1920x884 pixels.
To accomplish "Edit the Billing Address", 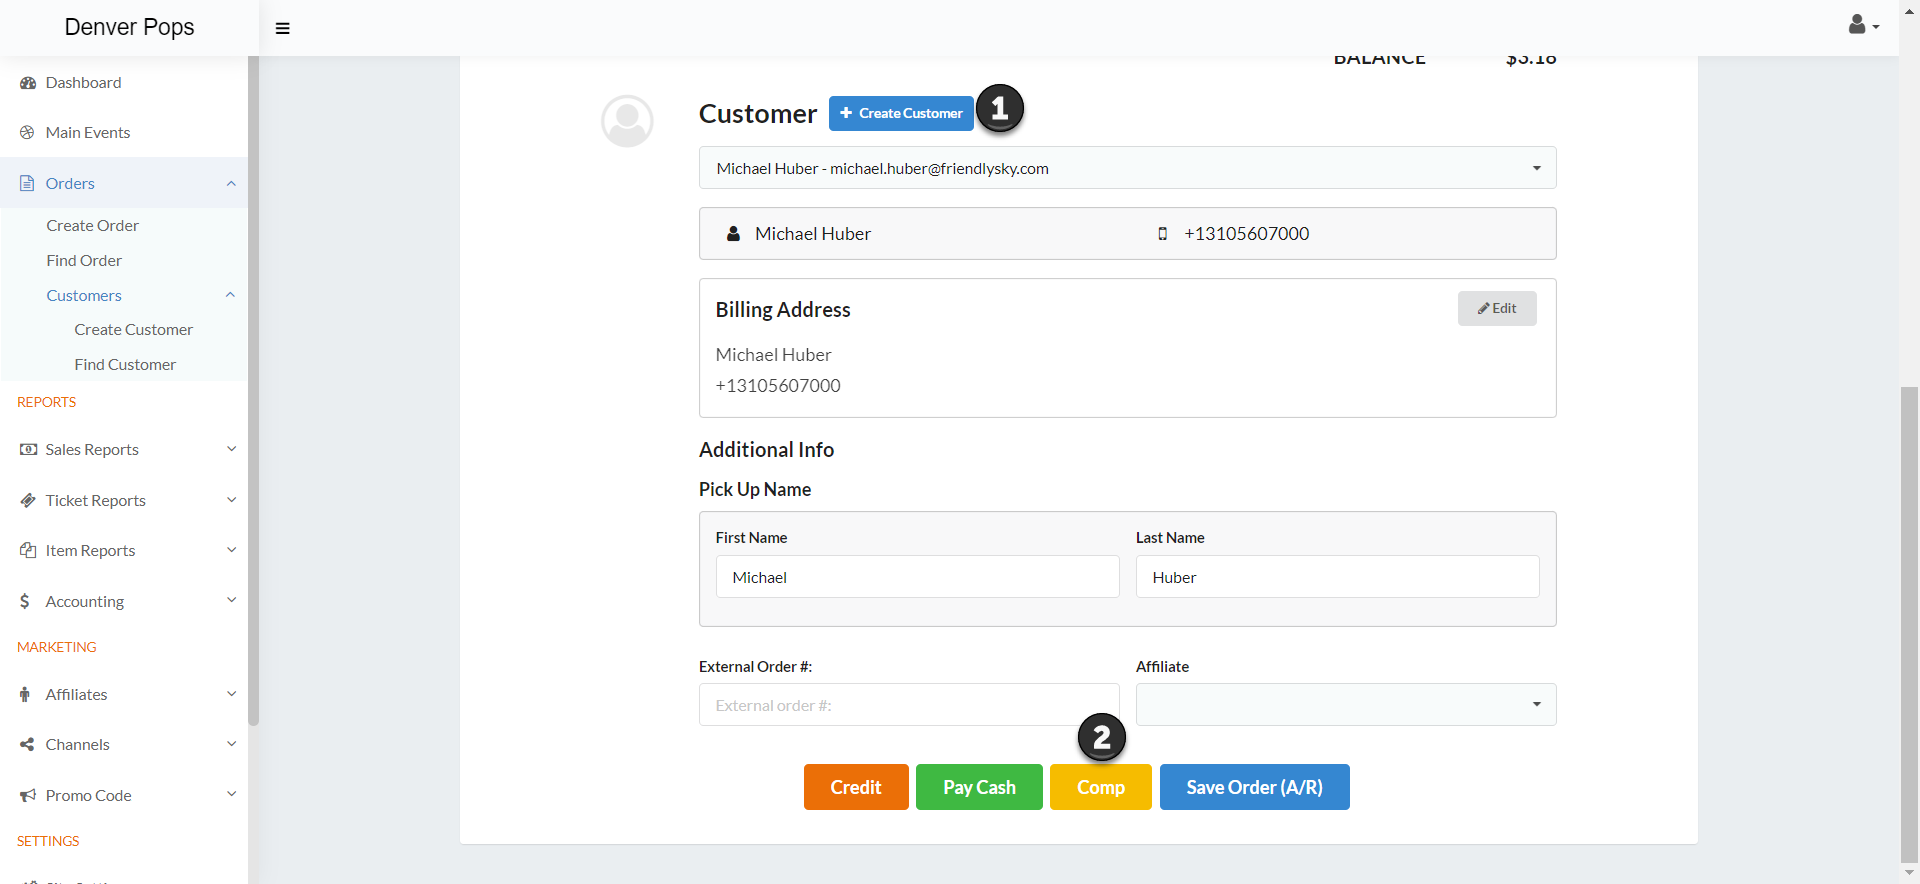I will [x=1496, y=309].
